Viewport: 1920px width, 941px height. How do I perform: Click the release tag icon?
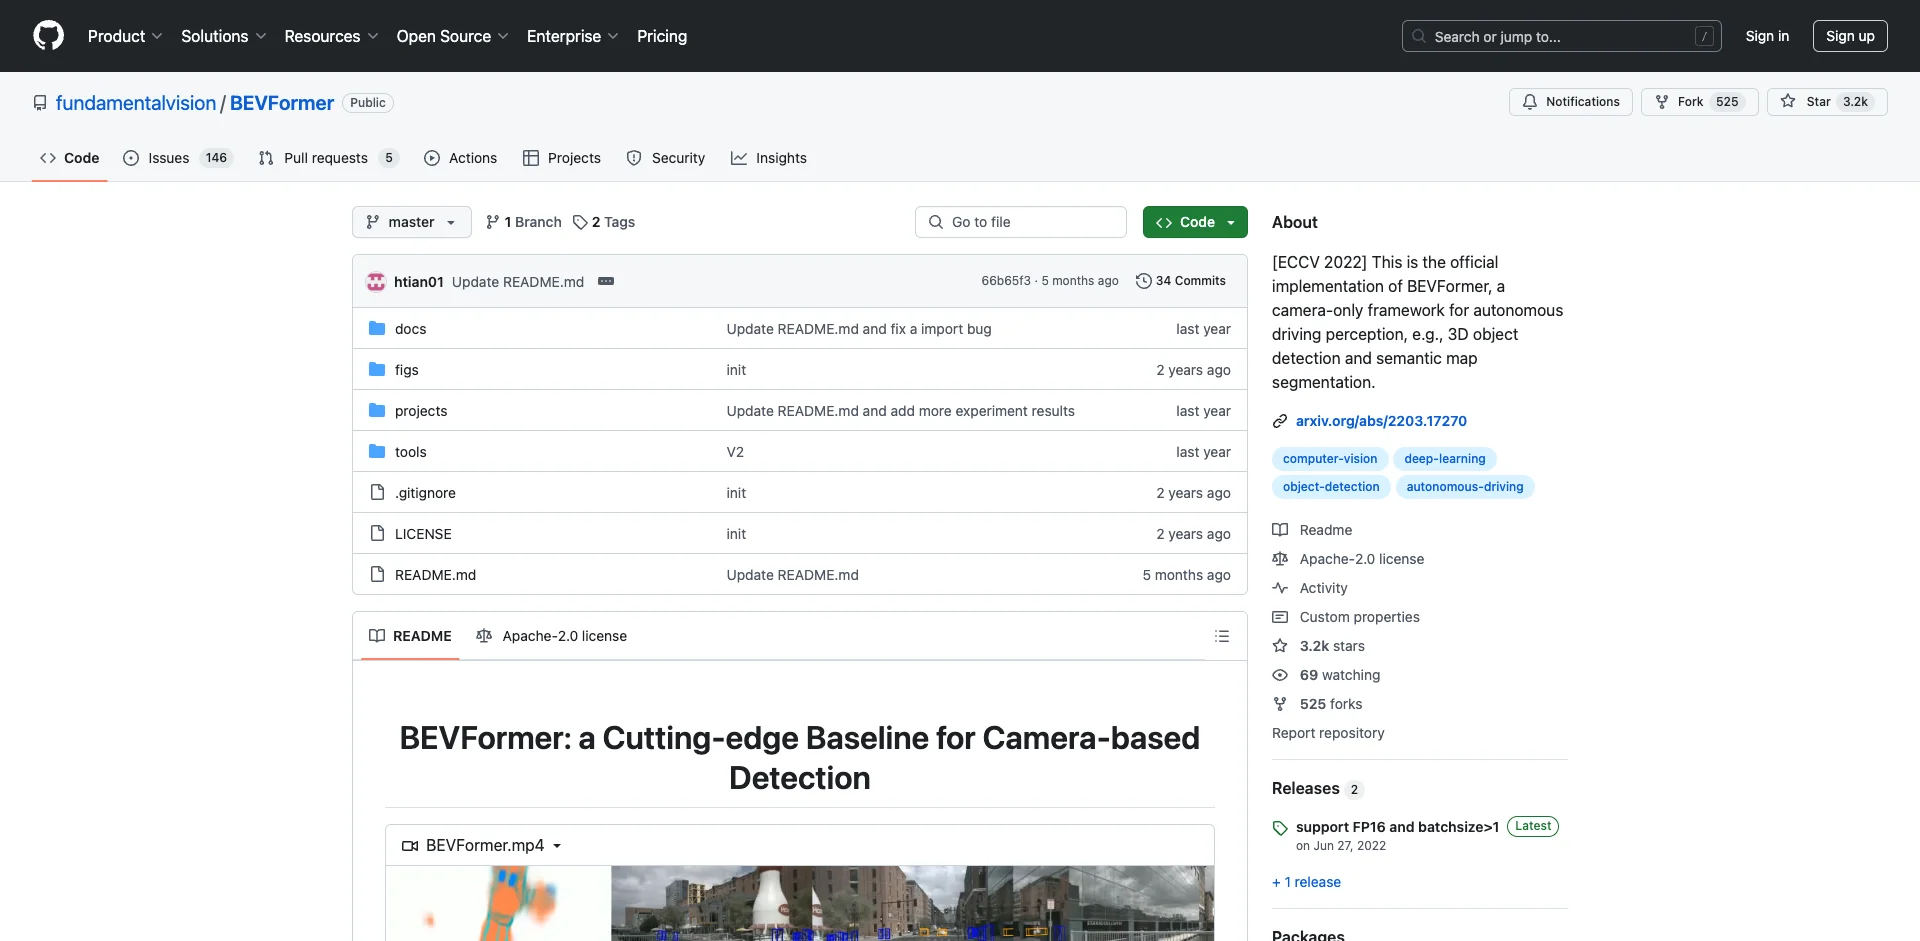1280,828
